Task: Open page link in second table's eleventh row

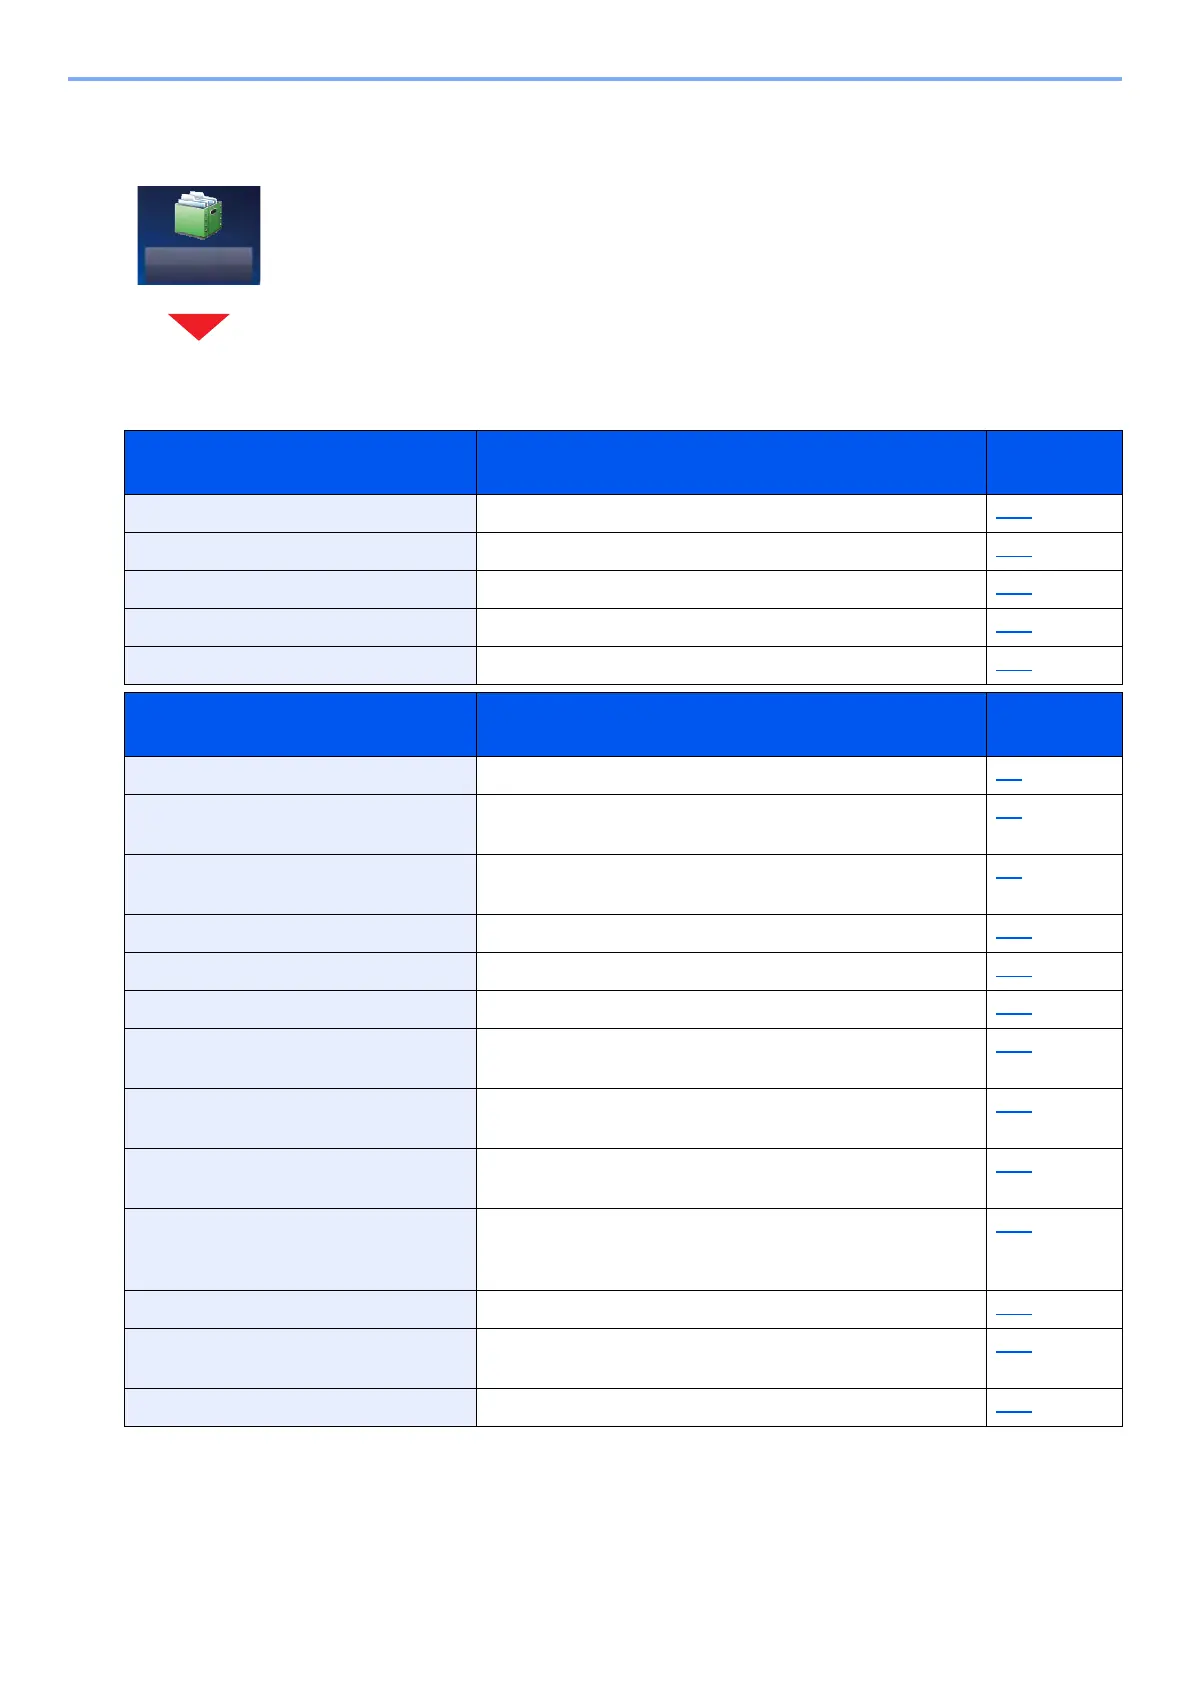Action: (1014, 1310)
